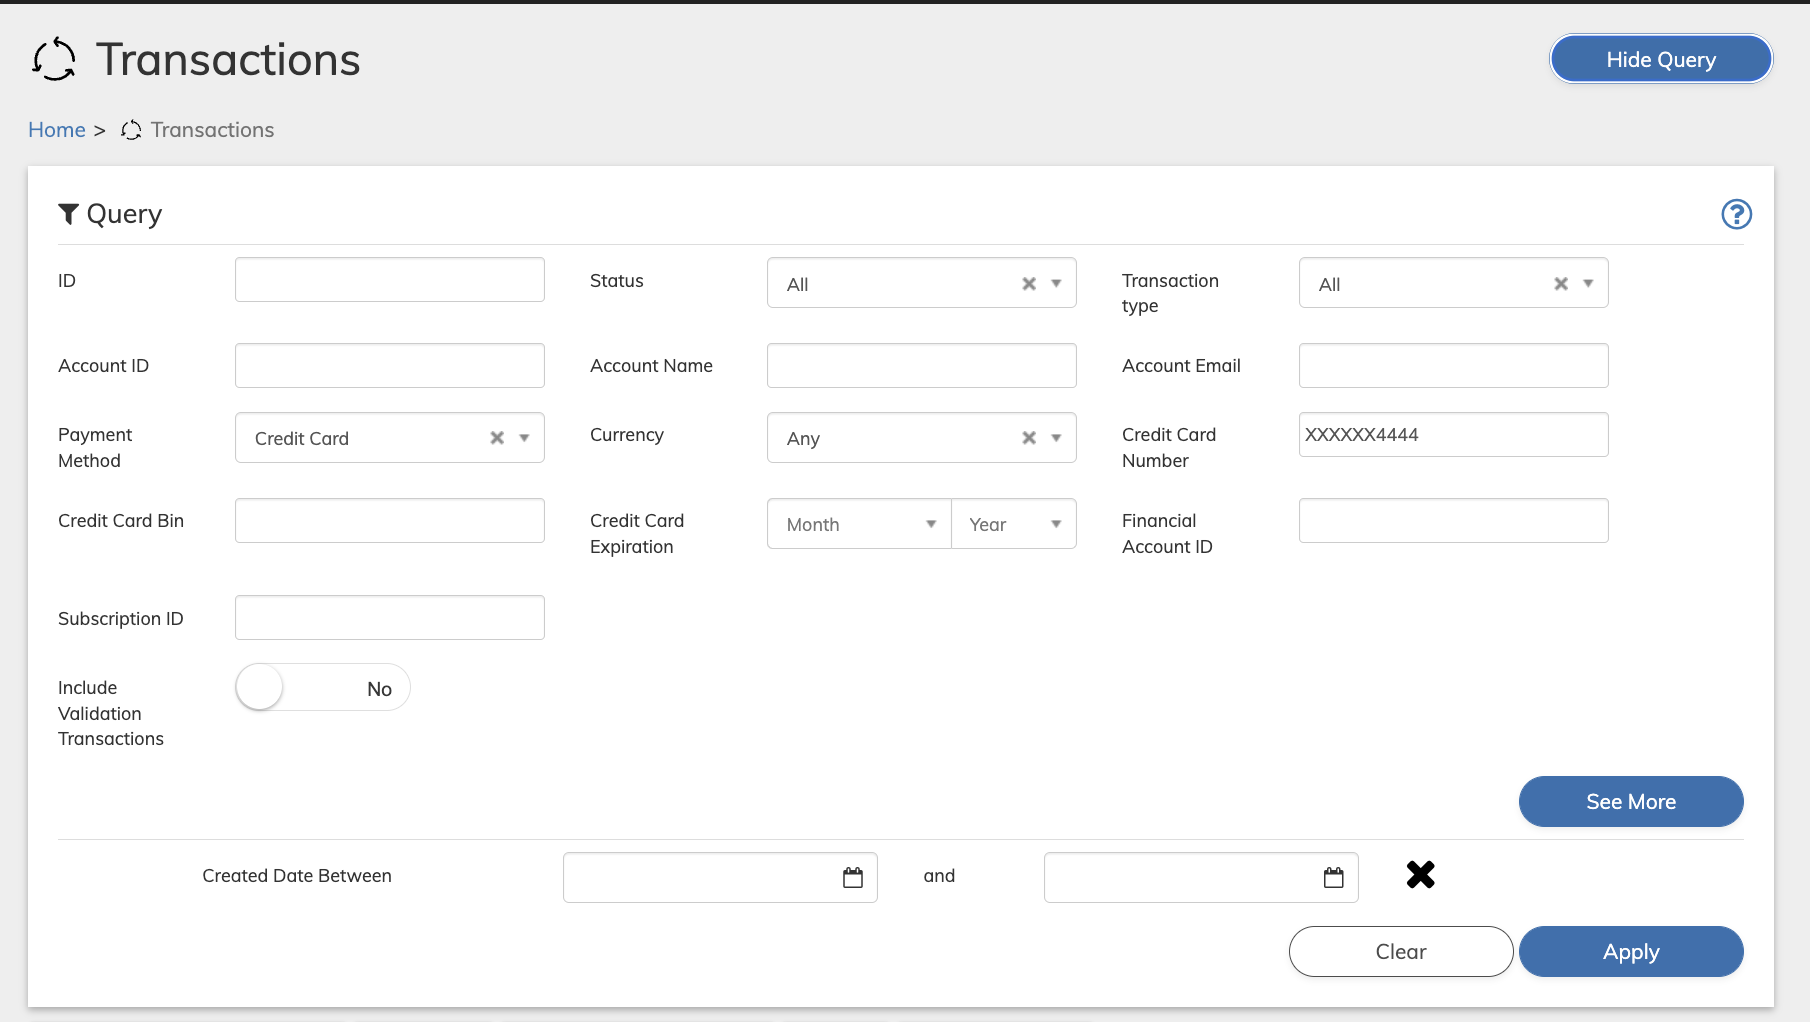
Task: Click the Account Email input field
Action: [x=1454, y=366]
